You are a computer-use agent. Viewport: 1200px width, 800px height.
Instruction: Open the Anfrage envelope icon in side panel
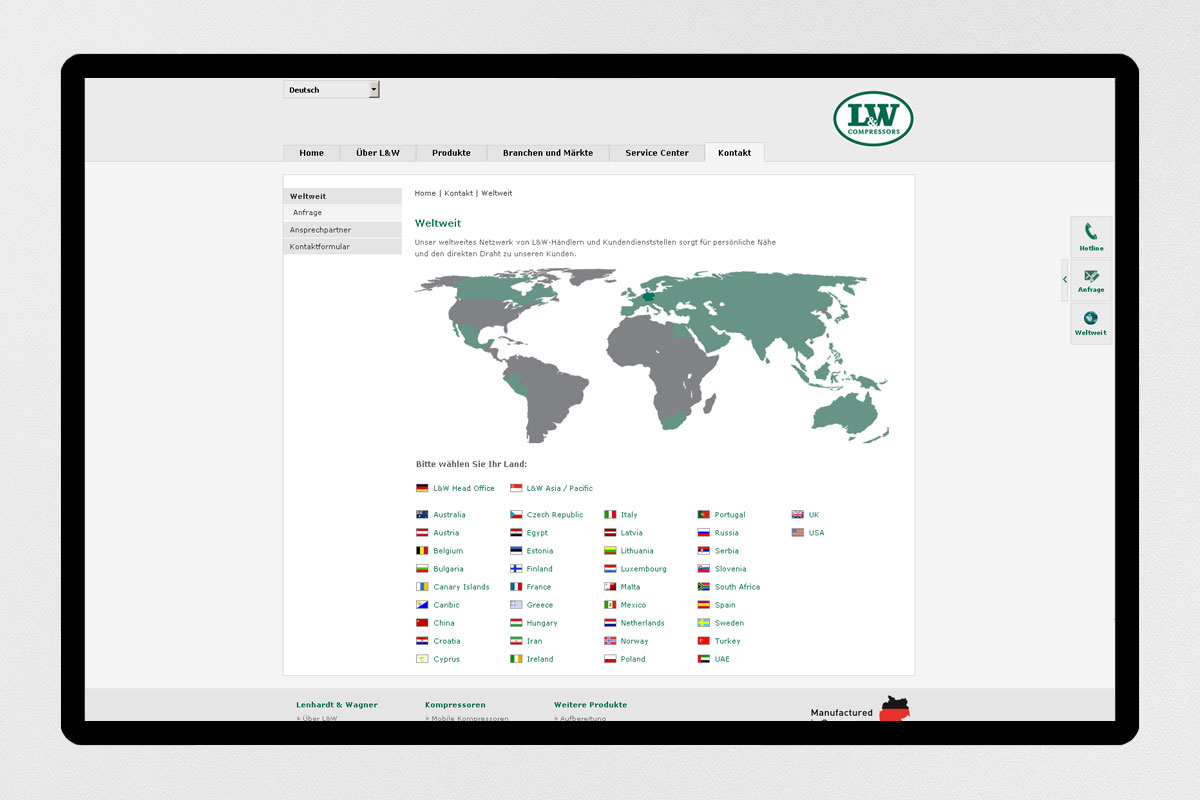point(1091,275)
